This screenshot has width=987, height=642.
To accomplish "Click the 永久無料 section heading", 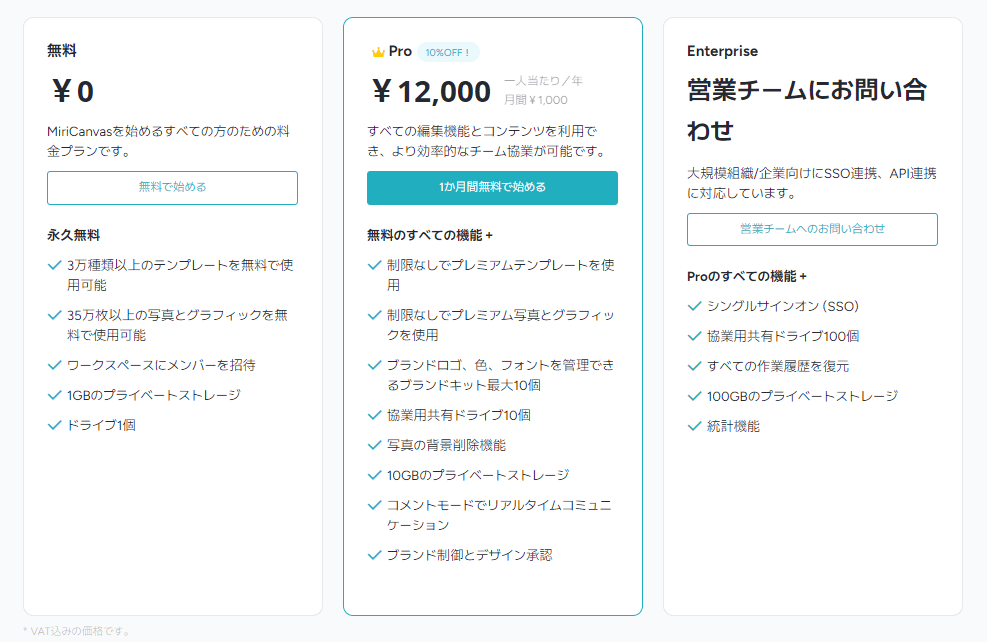I will coord(74,235).
